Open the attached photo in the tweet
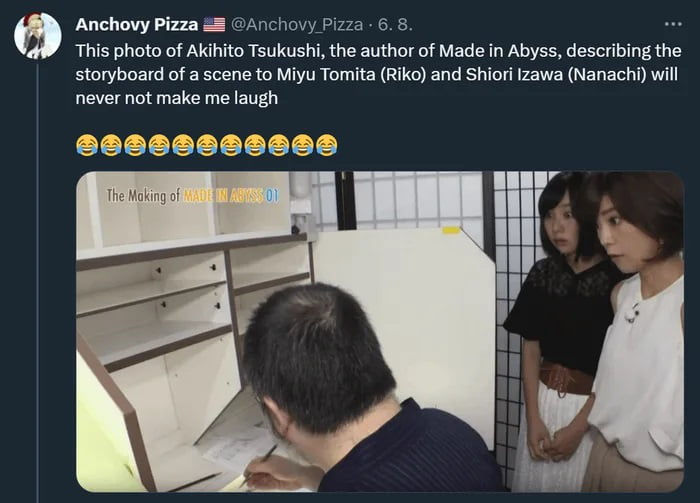 (380, 332)
